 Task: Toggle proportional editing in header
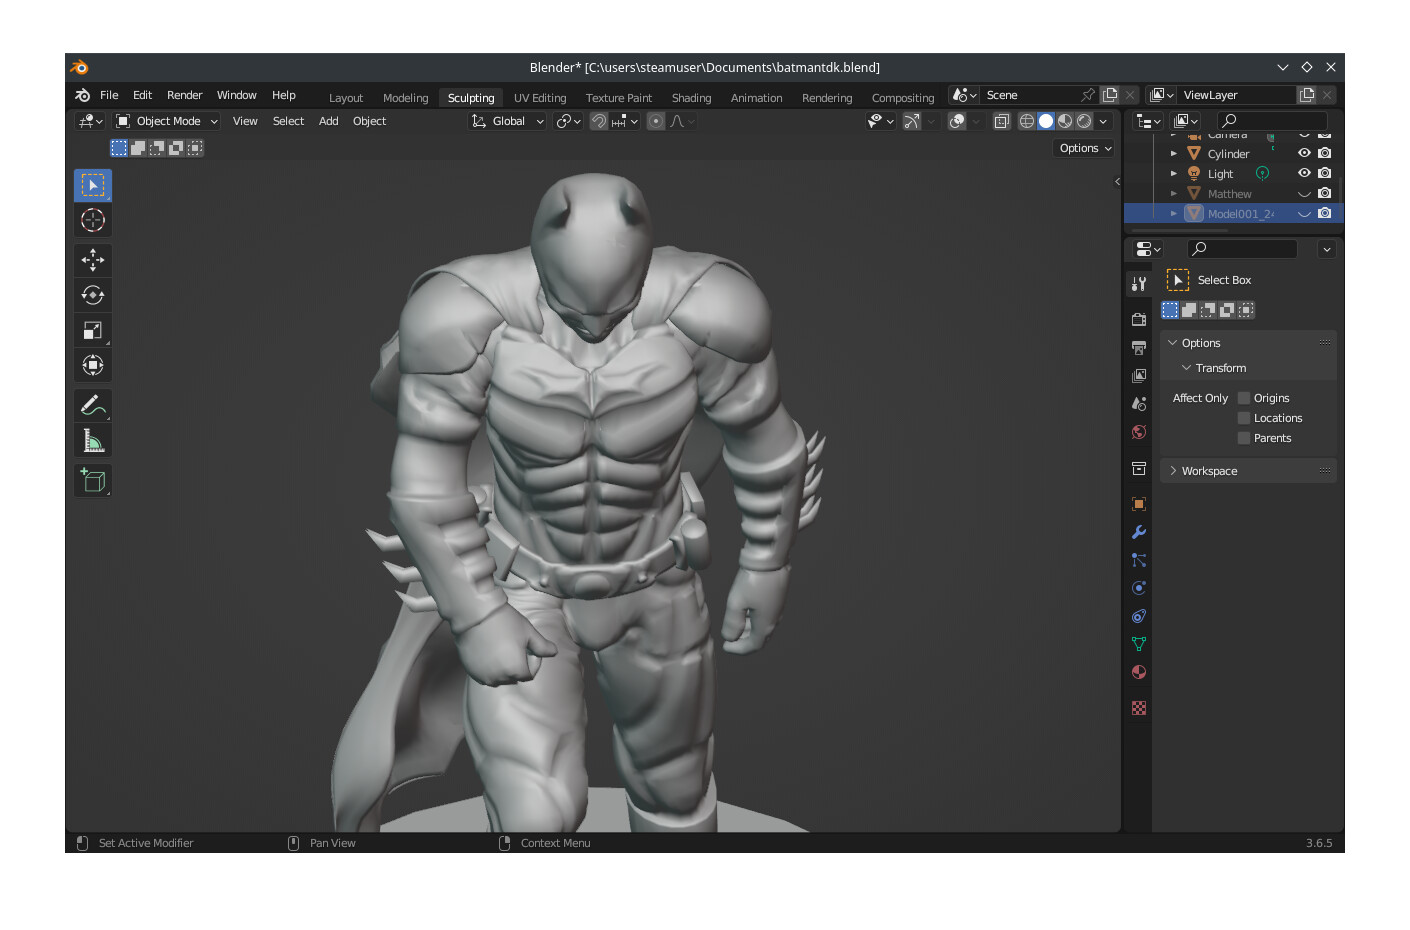[x=656, y=121]
